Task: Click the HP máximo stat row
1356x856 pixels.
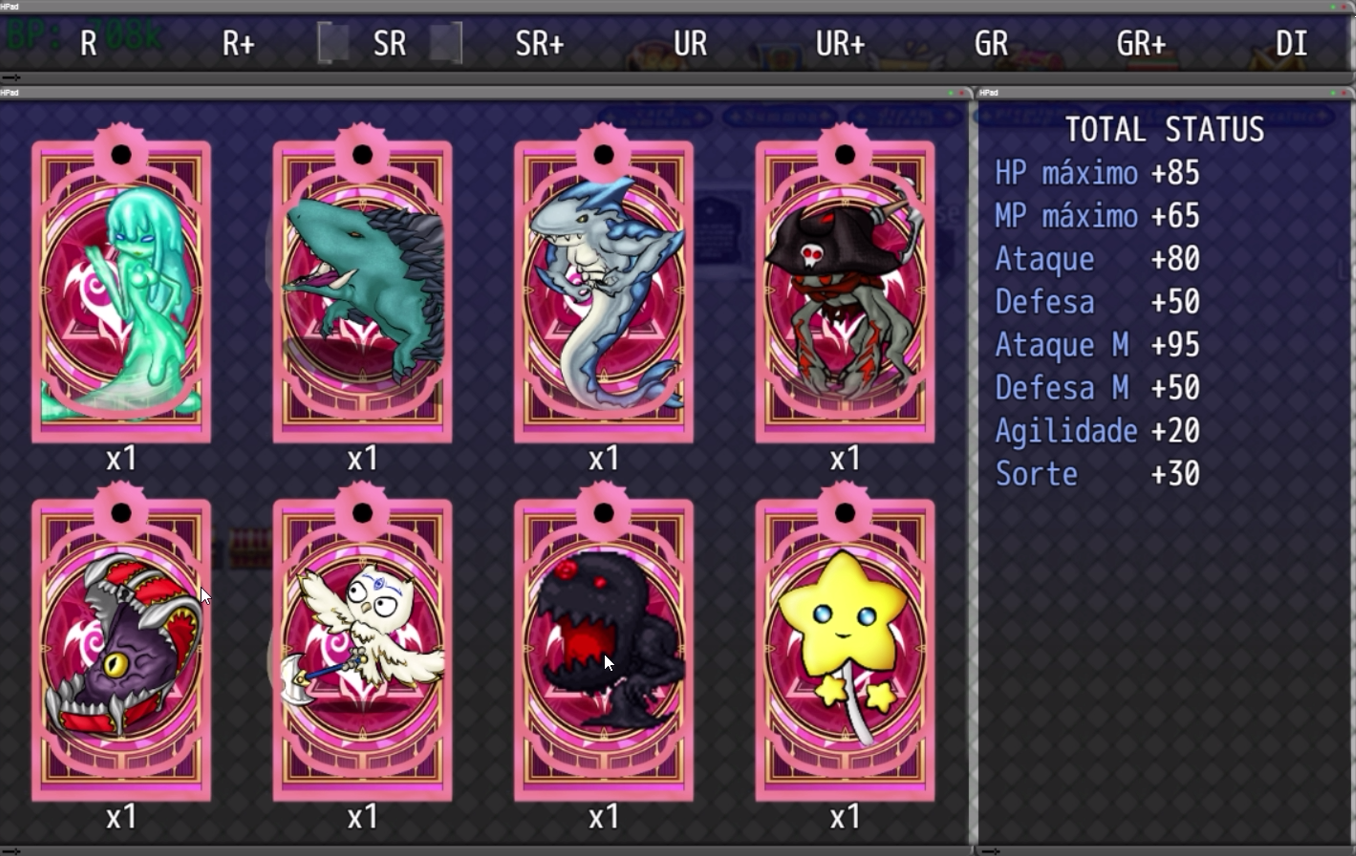Action: (1098, 173)
